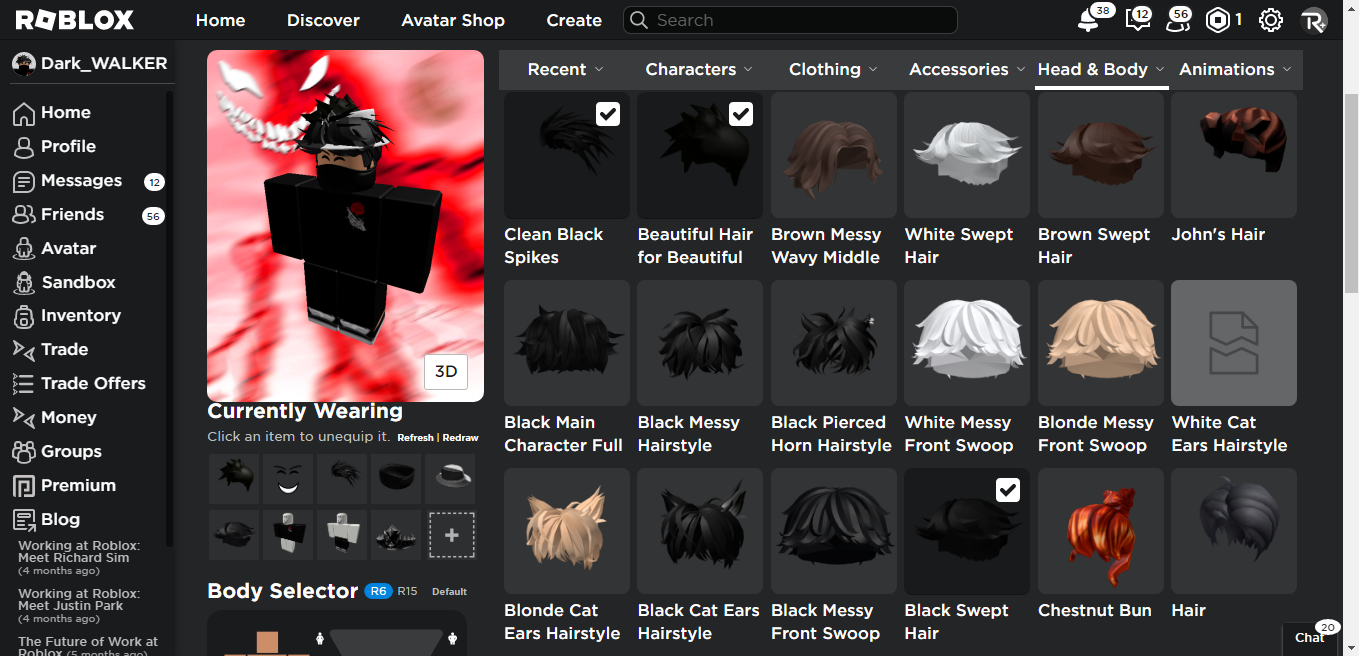Open Inventory via sidebar backpack icon
This screenshot has height=656, width=1359.
[x=24, y=316]
